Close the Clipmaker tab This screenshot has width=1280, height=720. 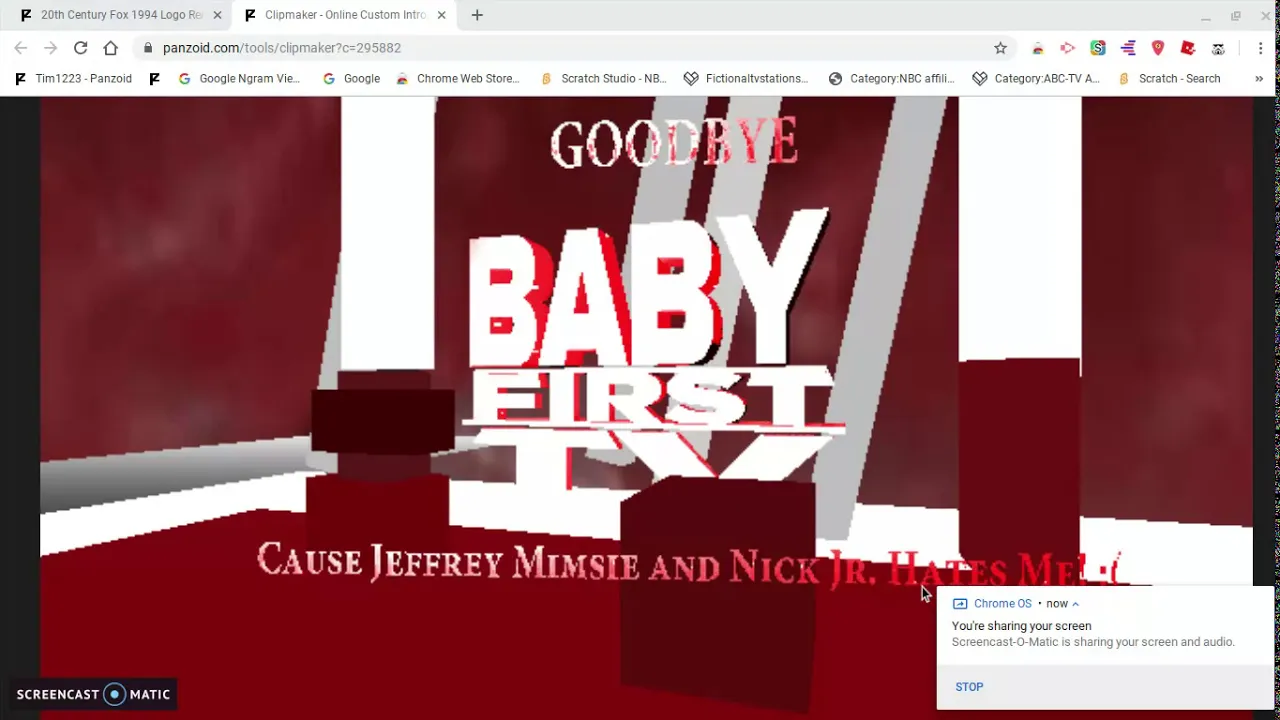point(441,15)
